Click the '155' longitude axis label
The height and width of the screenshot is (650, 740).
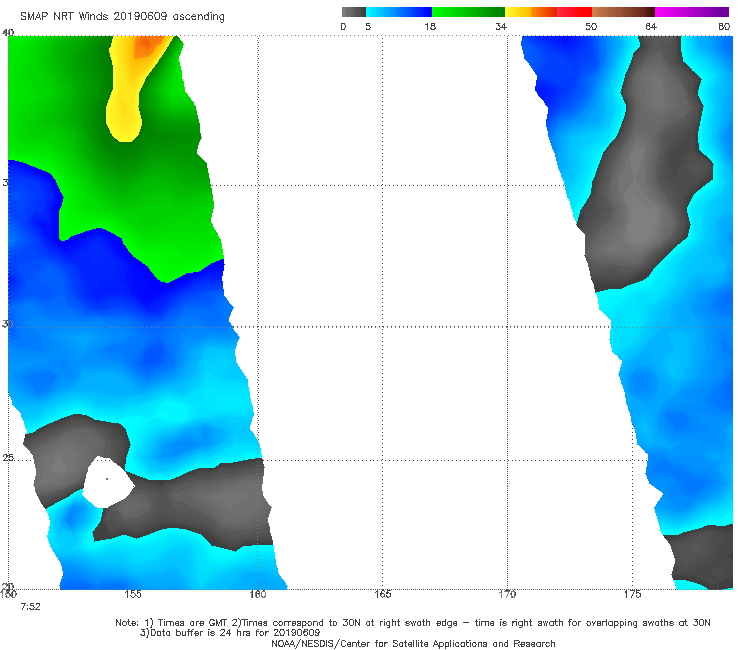[x=133, y=594]
